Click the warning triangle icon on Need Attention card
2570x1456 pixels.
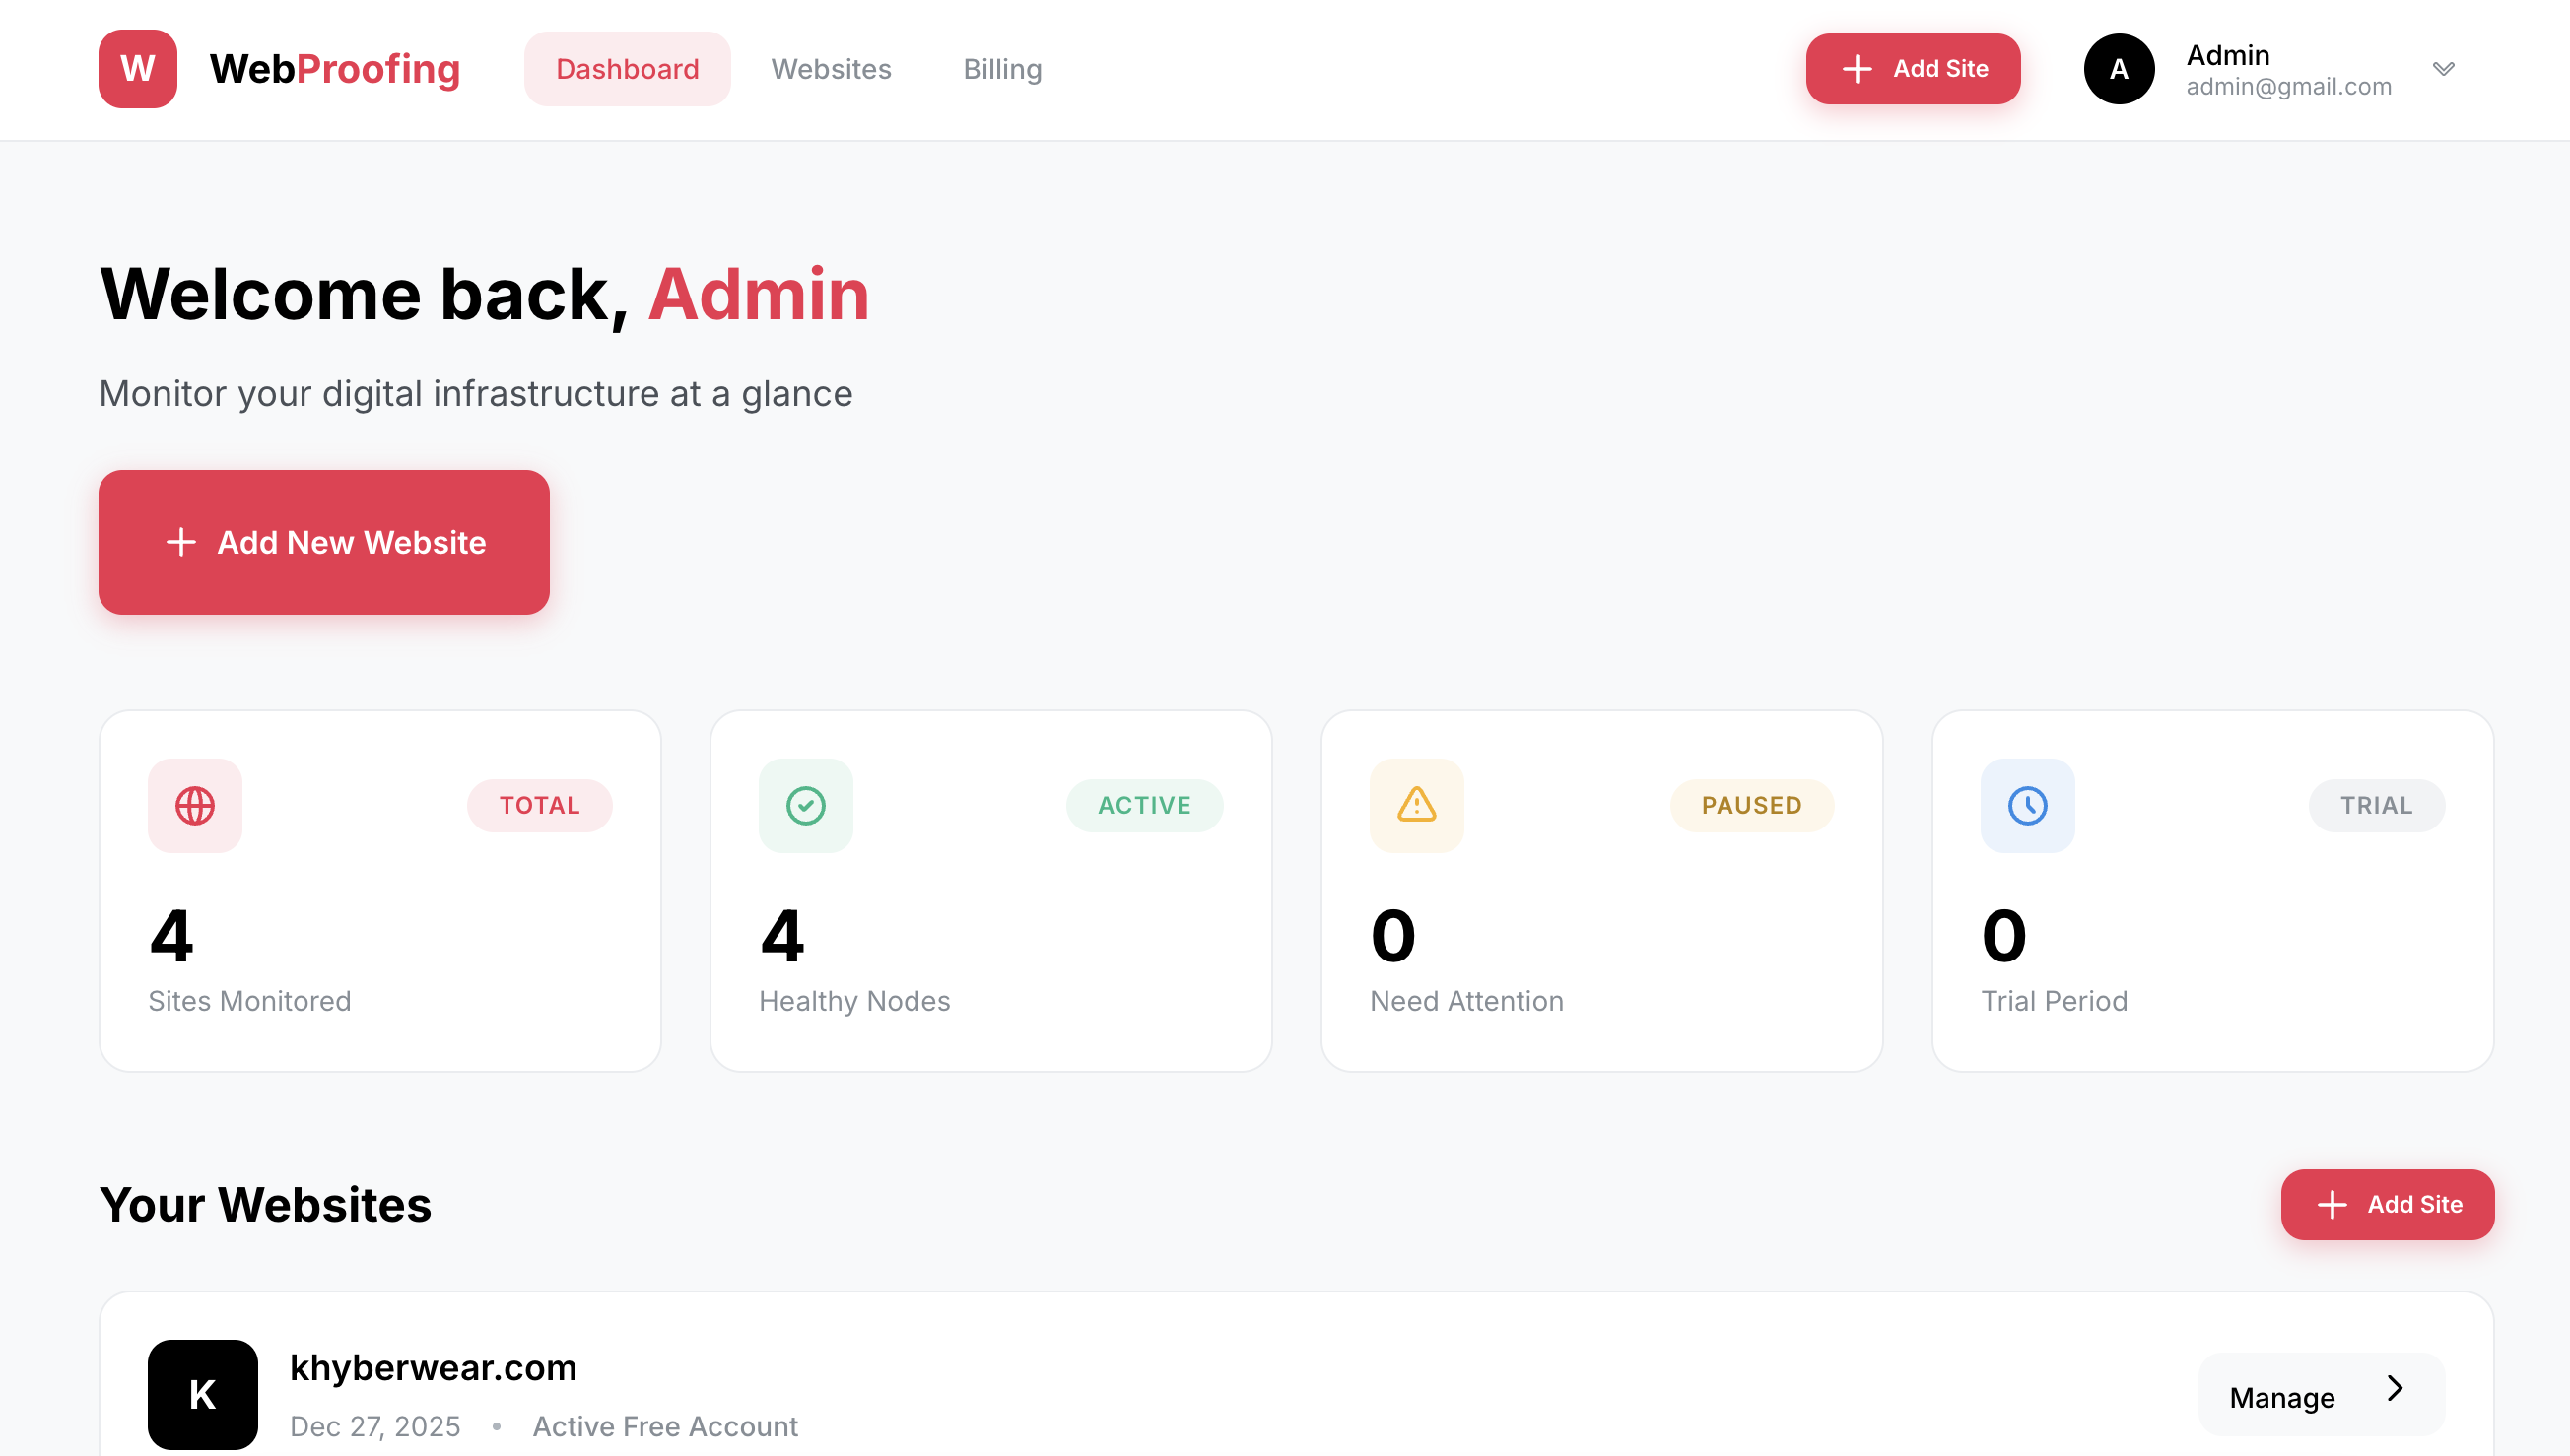point(1416,805)
